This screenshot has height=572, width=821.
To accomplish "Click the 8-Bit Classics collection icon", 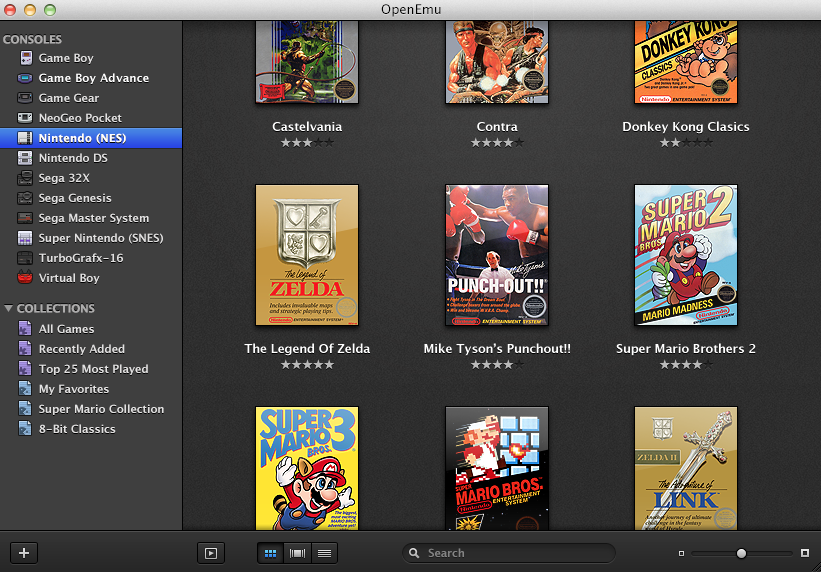I will [x=25, y=428].
